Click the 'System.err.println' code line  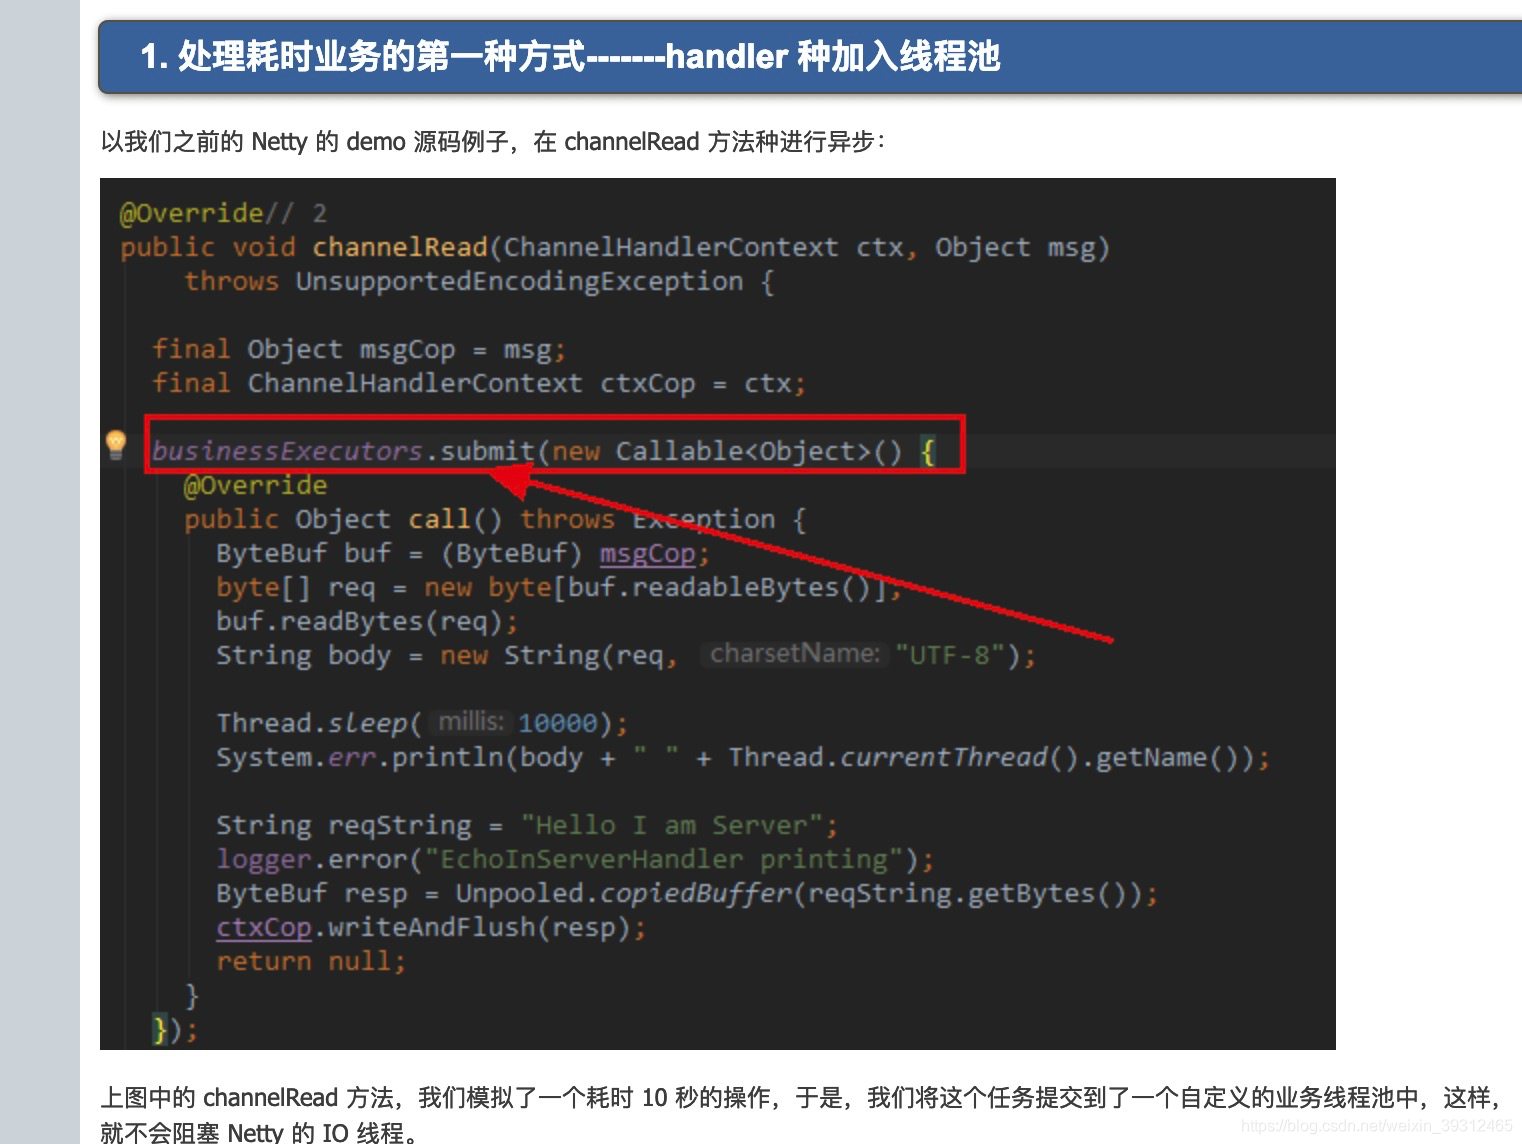click(743, 758)
